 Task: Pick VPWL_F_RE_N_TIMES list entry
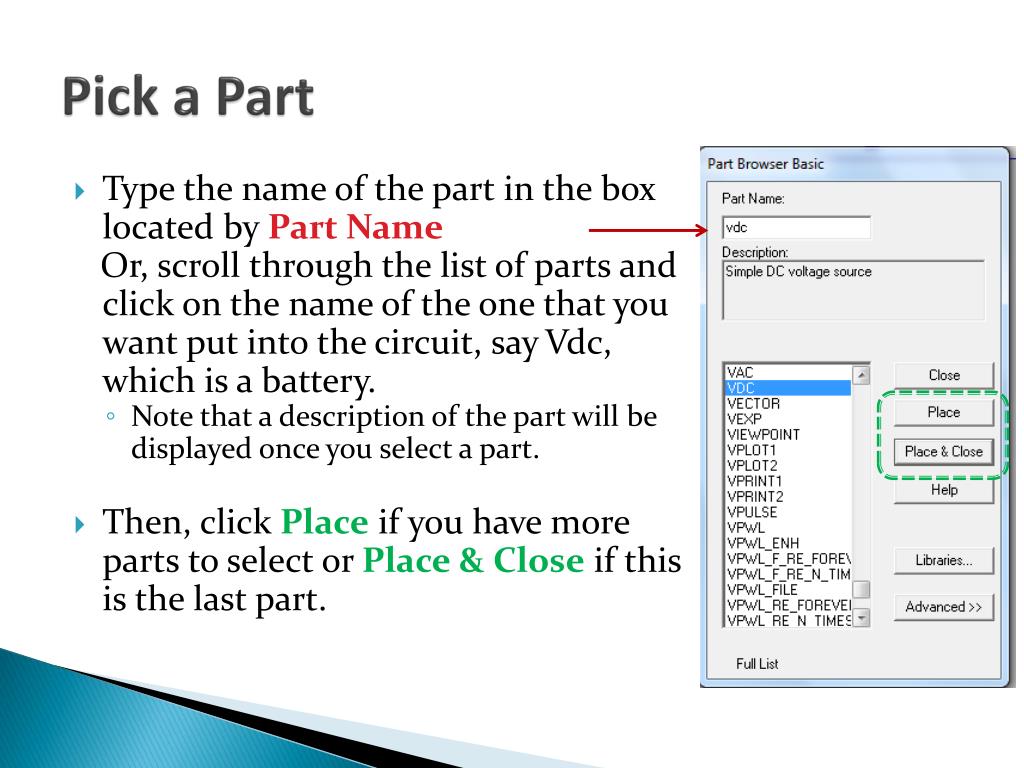(788, 574)
